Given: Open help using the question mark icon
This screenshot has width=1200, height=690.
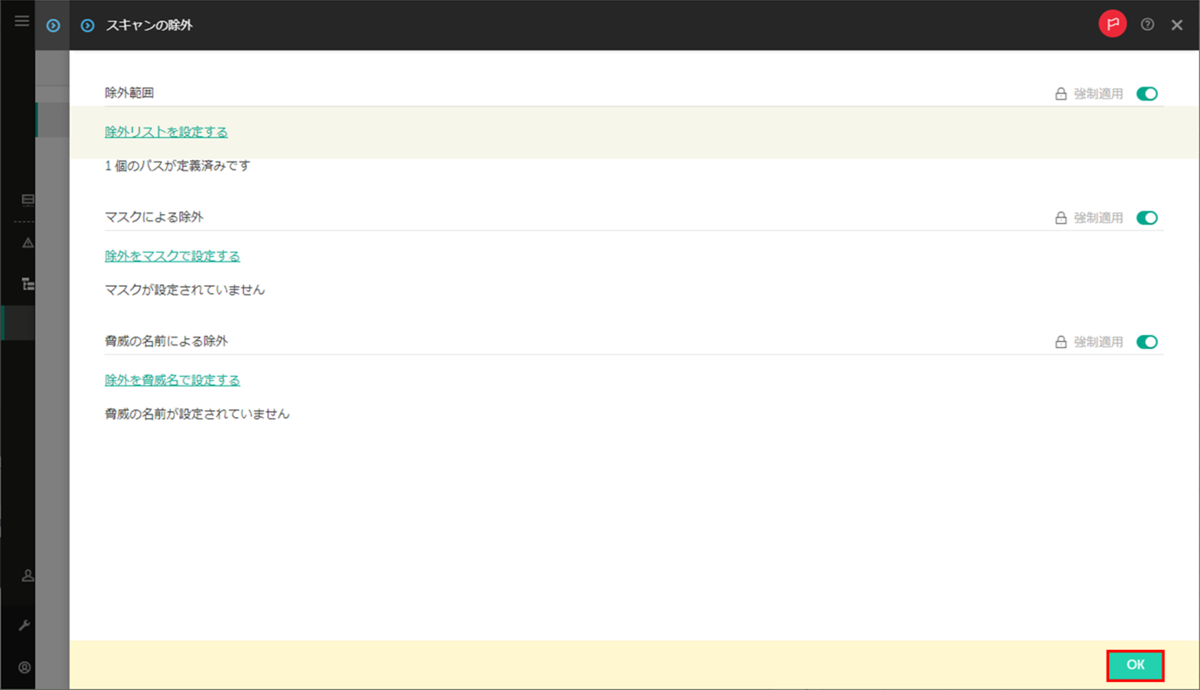Looking at the screenshot, I should point(1146,23).
